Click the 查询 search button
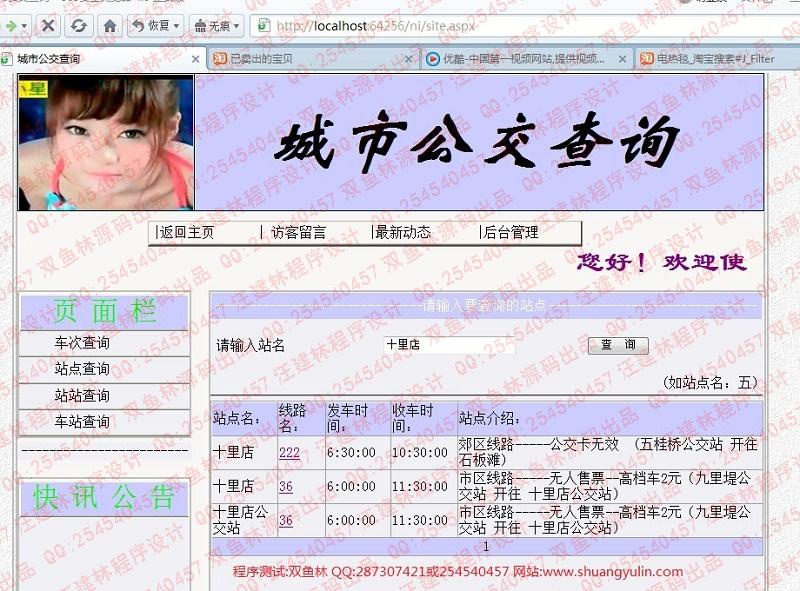 [618, 345]
